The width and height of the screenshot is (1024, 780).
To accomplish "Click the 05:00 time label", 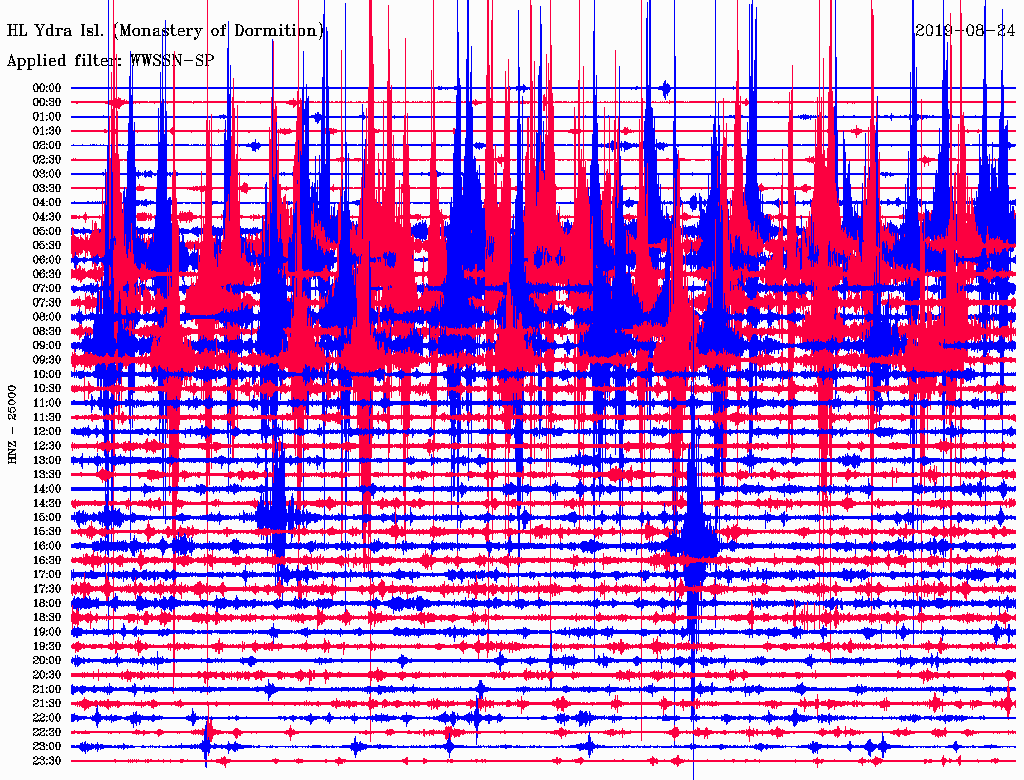I will pyautogui.click(x=46, y=231).
